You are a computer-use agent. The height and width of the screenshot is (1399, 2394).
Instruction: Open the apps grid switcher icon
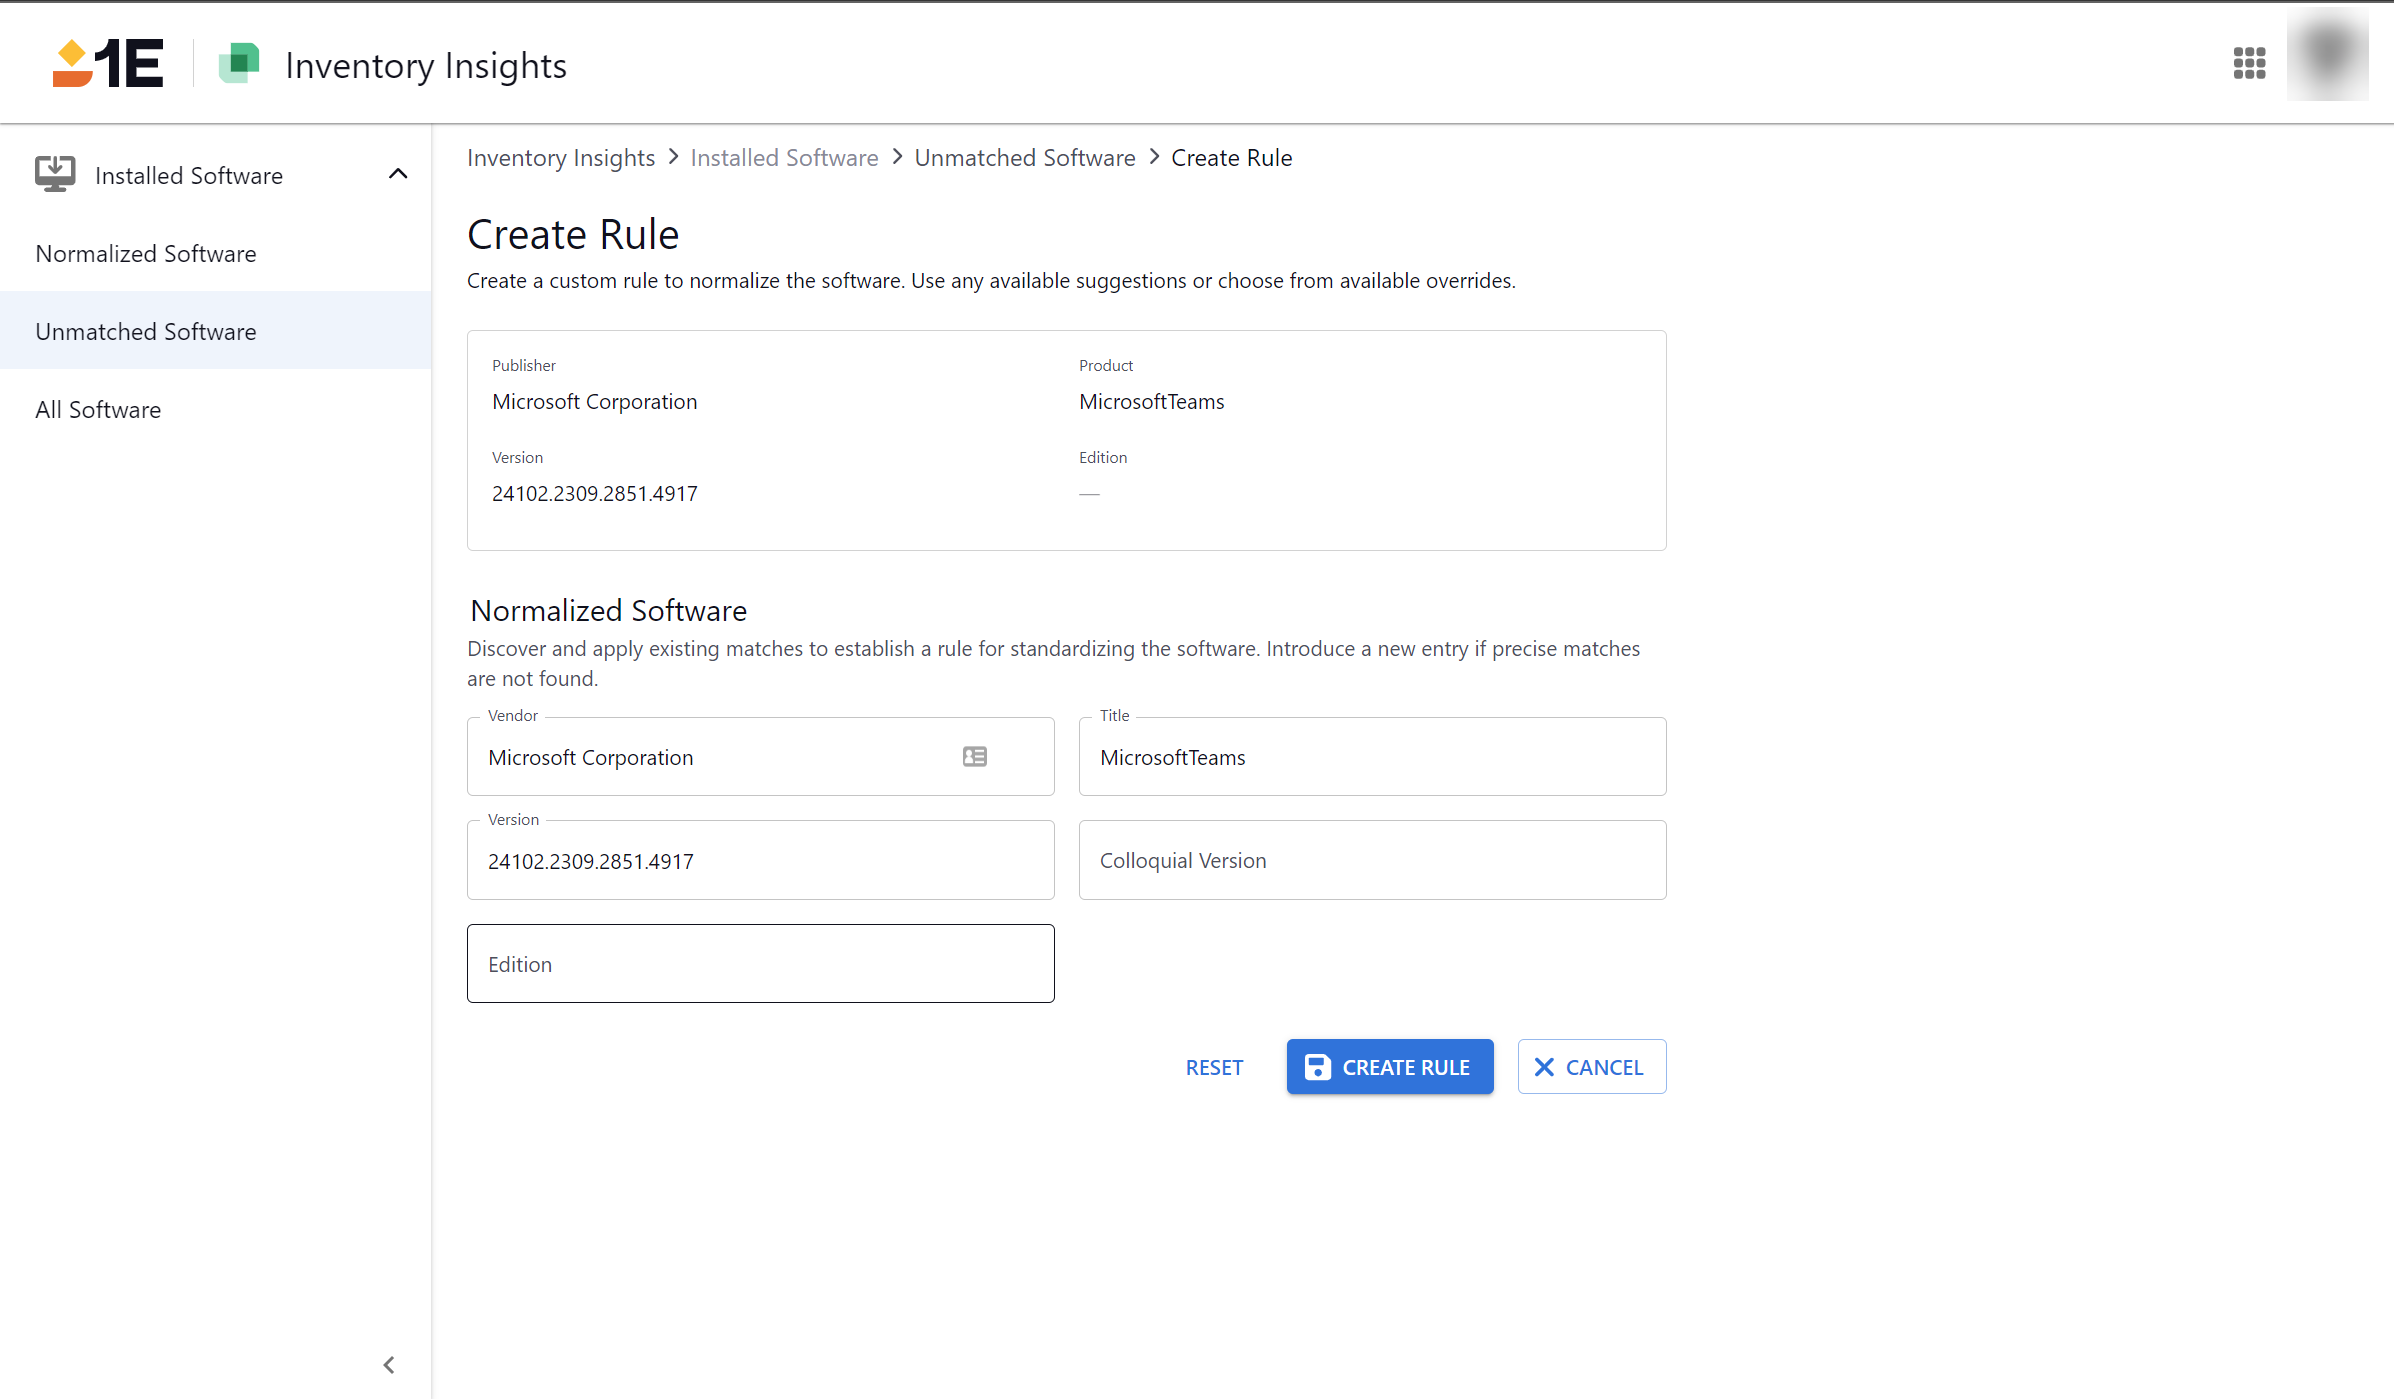(x=2249, y=63)
